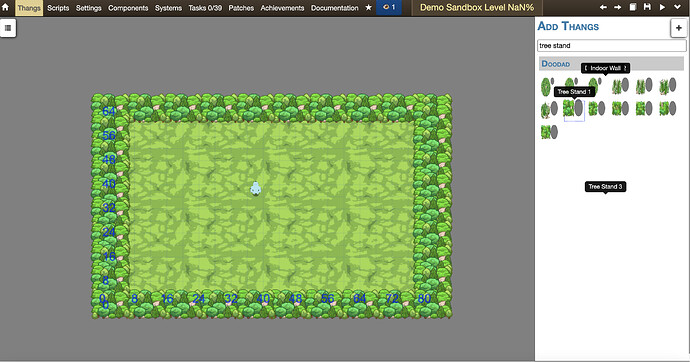Open the Documentation tab
Viewport: 690px width, 362px height.
[x=334, y=8]
